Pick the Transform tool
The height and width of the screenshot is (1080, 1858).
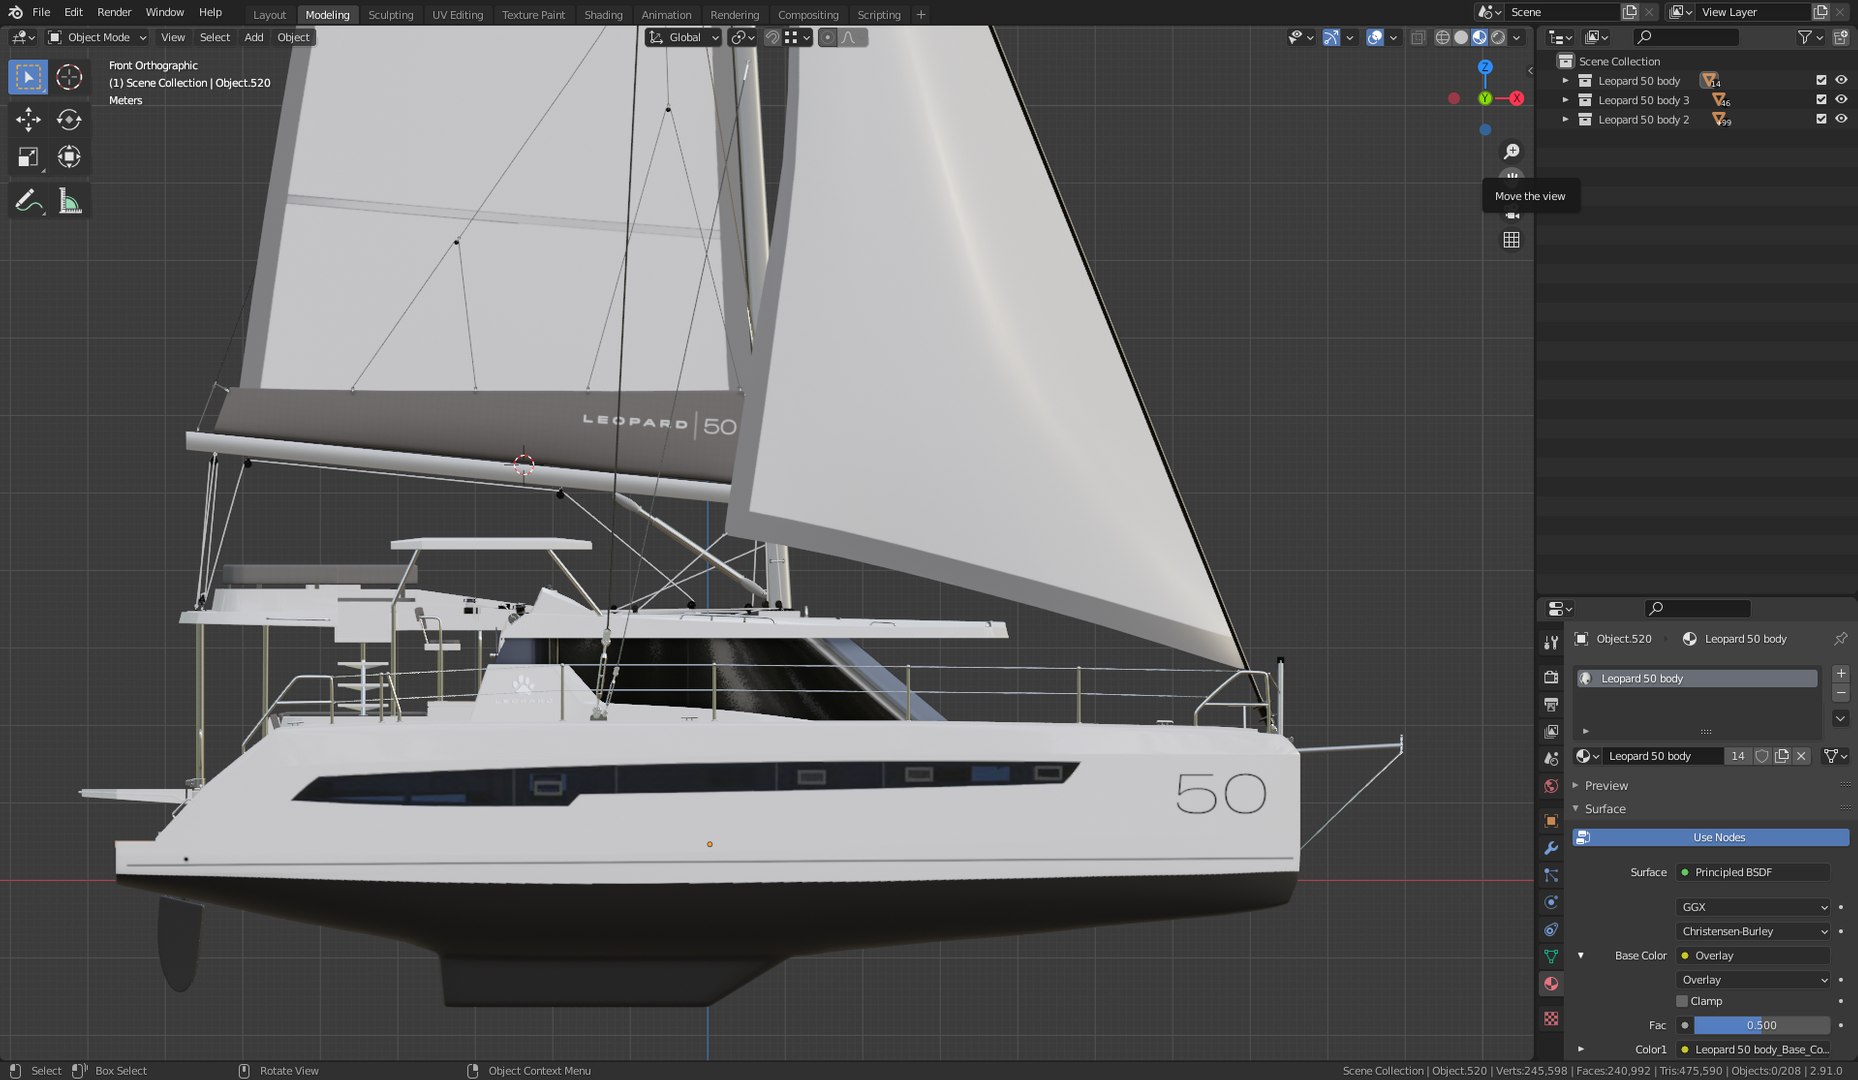(69, 157)
